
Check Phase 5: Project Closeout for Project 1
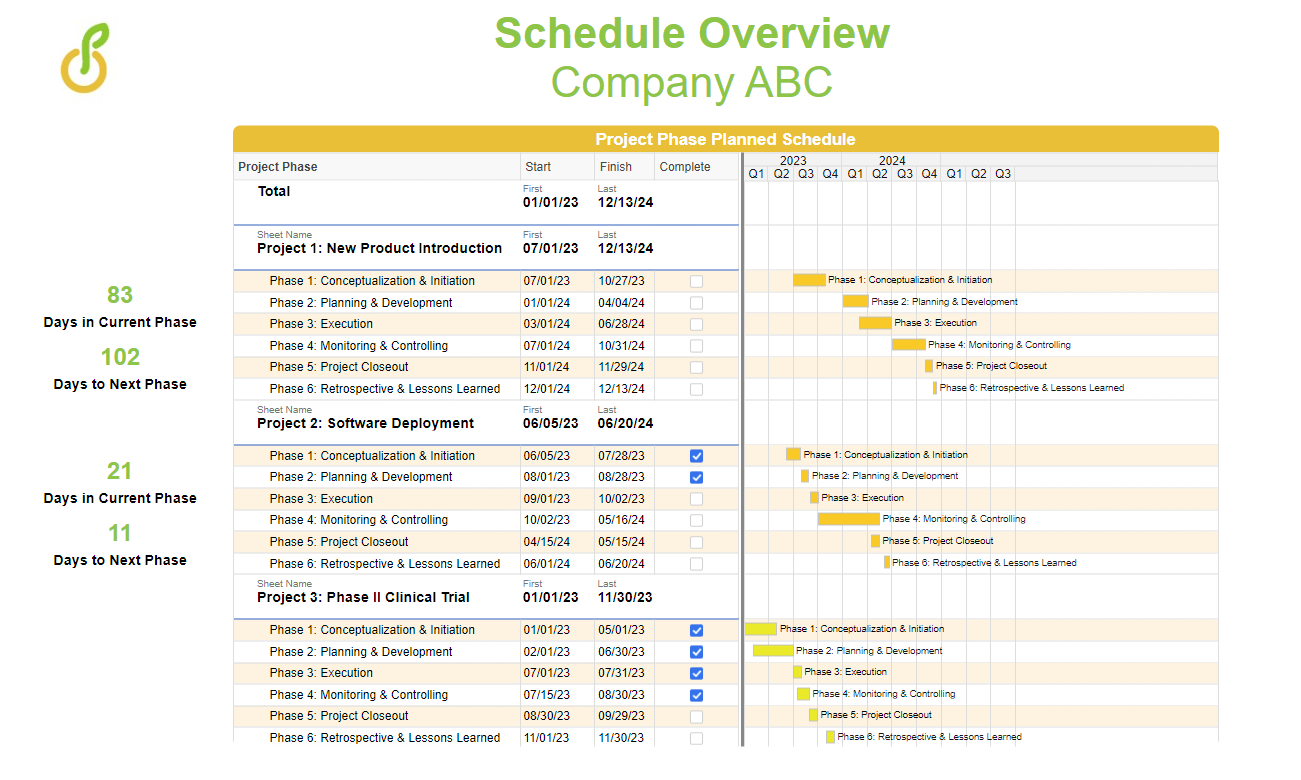pos(696,367)
